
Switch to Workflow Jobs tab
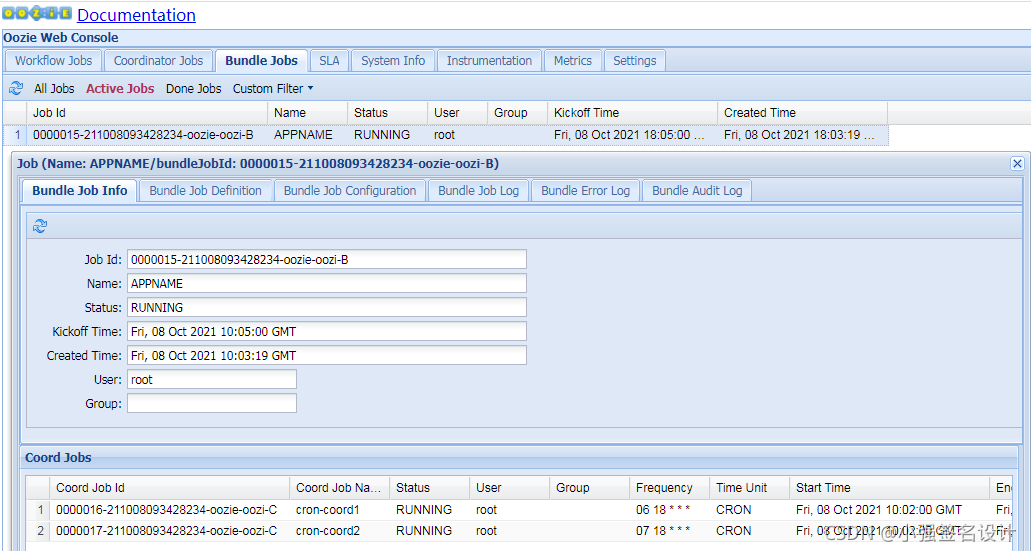click(53, 60)
